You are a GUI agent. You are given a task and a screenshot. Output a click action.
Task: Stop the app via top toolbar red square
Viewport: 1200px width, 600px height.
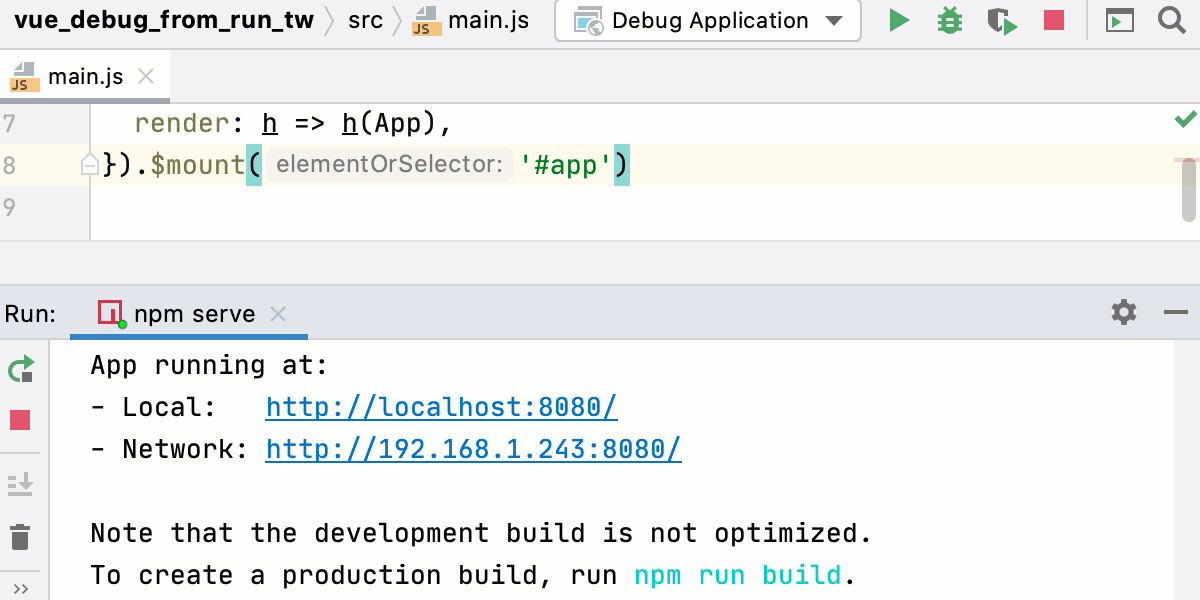(x=1053, y=20)
